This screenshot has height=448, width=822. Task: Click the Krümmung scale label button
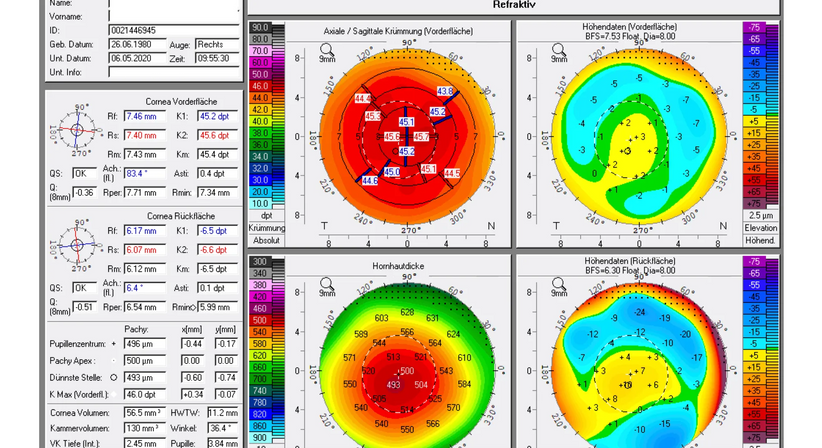(x=265, y=228)
